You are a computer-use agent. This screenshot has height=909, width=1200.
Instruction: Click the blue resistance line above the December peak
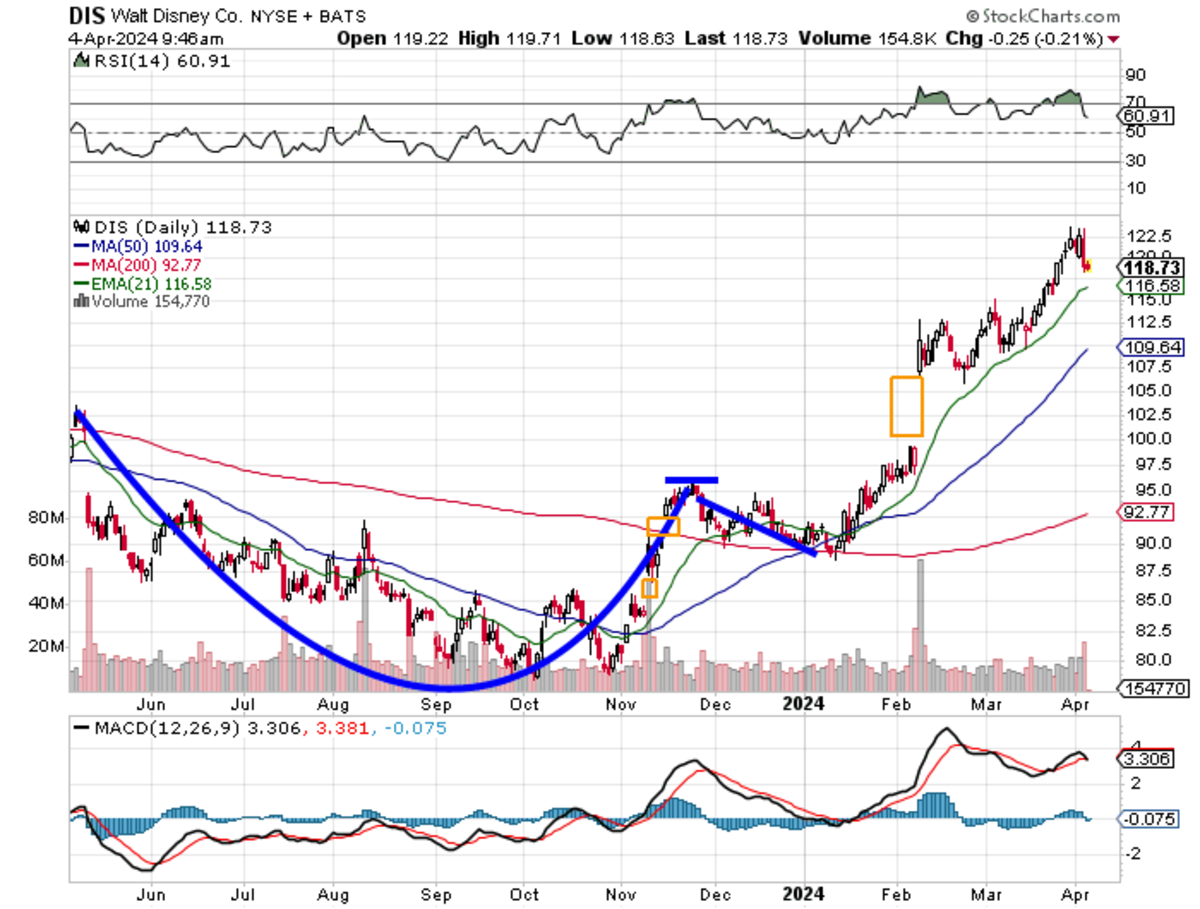tap(692, 478)
